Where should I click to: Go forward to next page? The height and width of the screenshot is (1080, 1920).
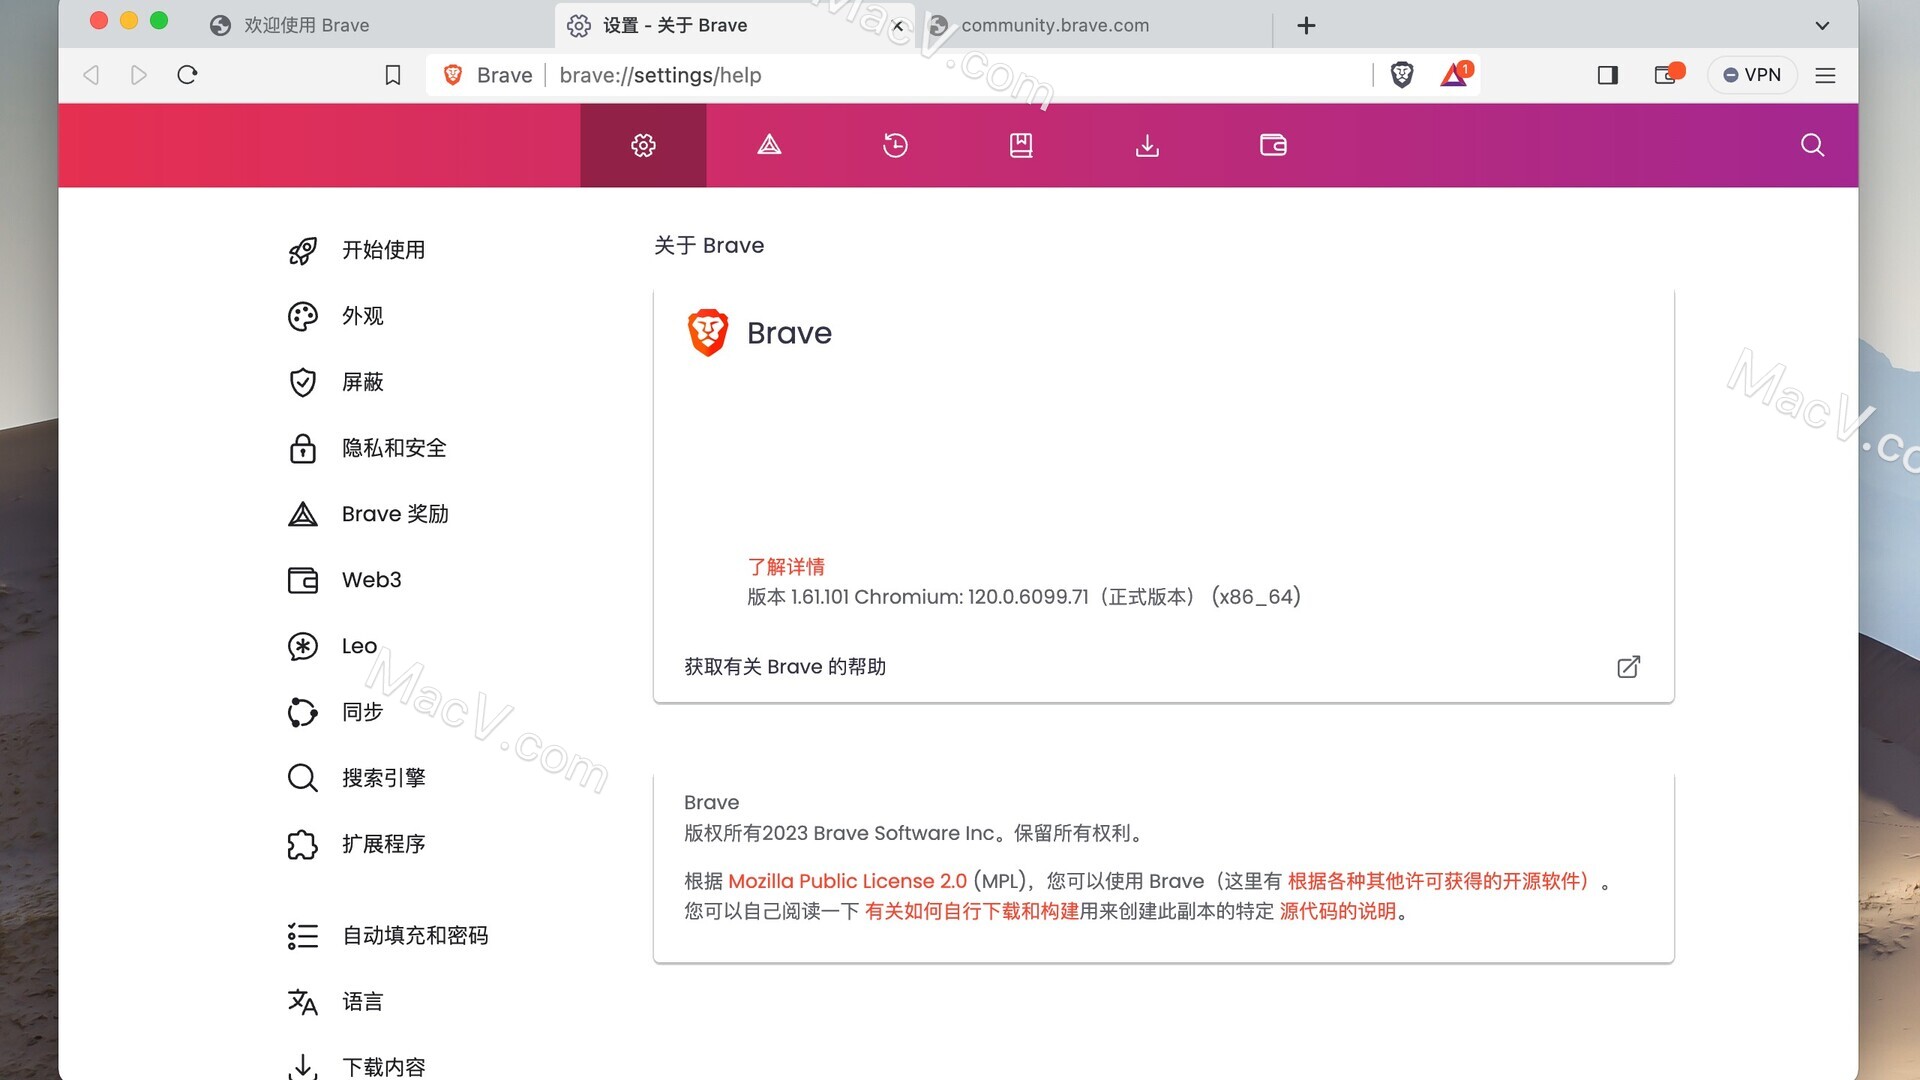click(x=139, y=75)
